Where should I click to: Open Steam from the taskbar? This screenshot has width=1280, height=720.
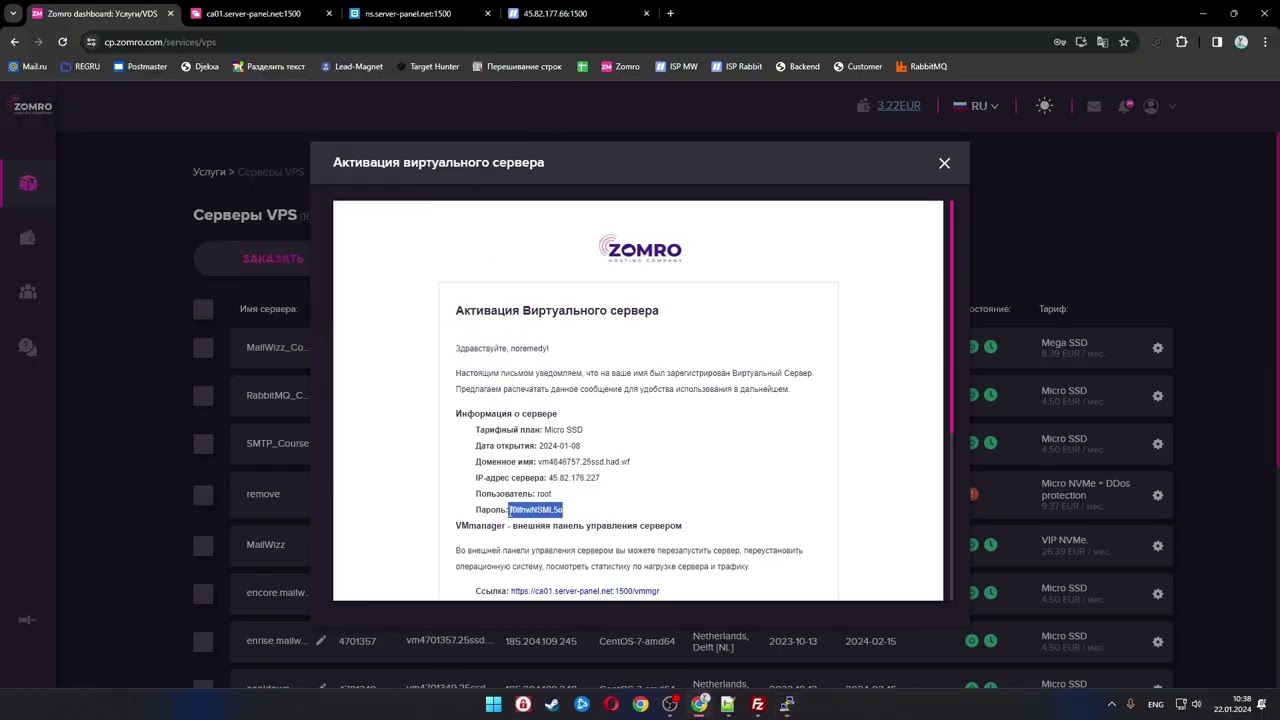[x=552, y=704]
